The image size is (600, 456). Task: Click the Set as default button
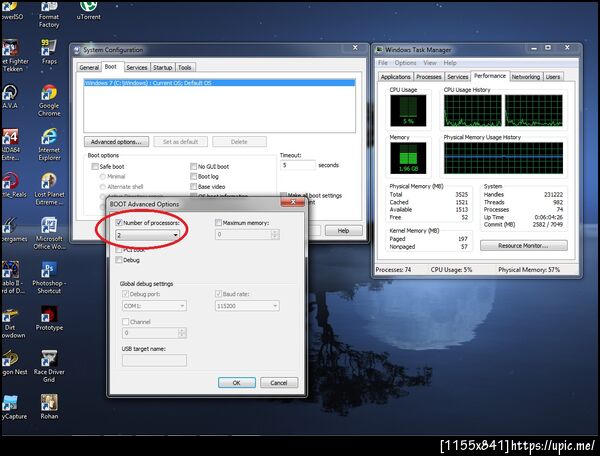pyautogui.click(x=180, y=142)
